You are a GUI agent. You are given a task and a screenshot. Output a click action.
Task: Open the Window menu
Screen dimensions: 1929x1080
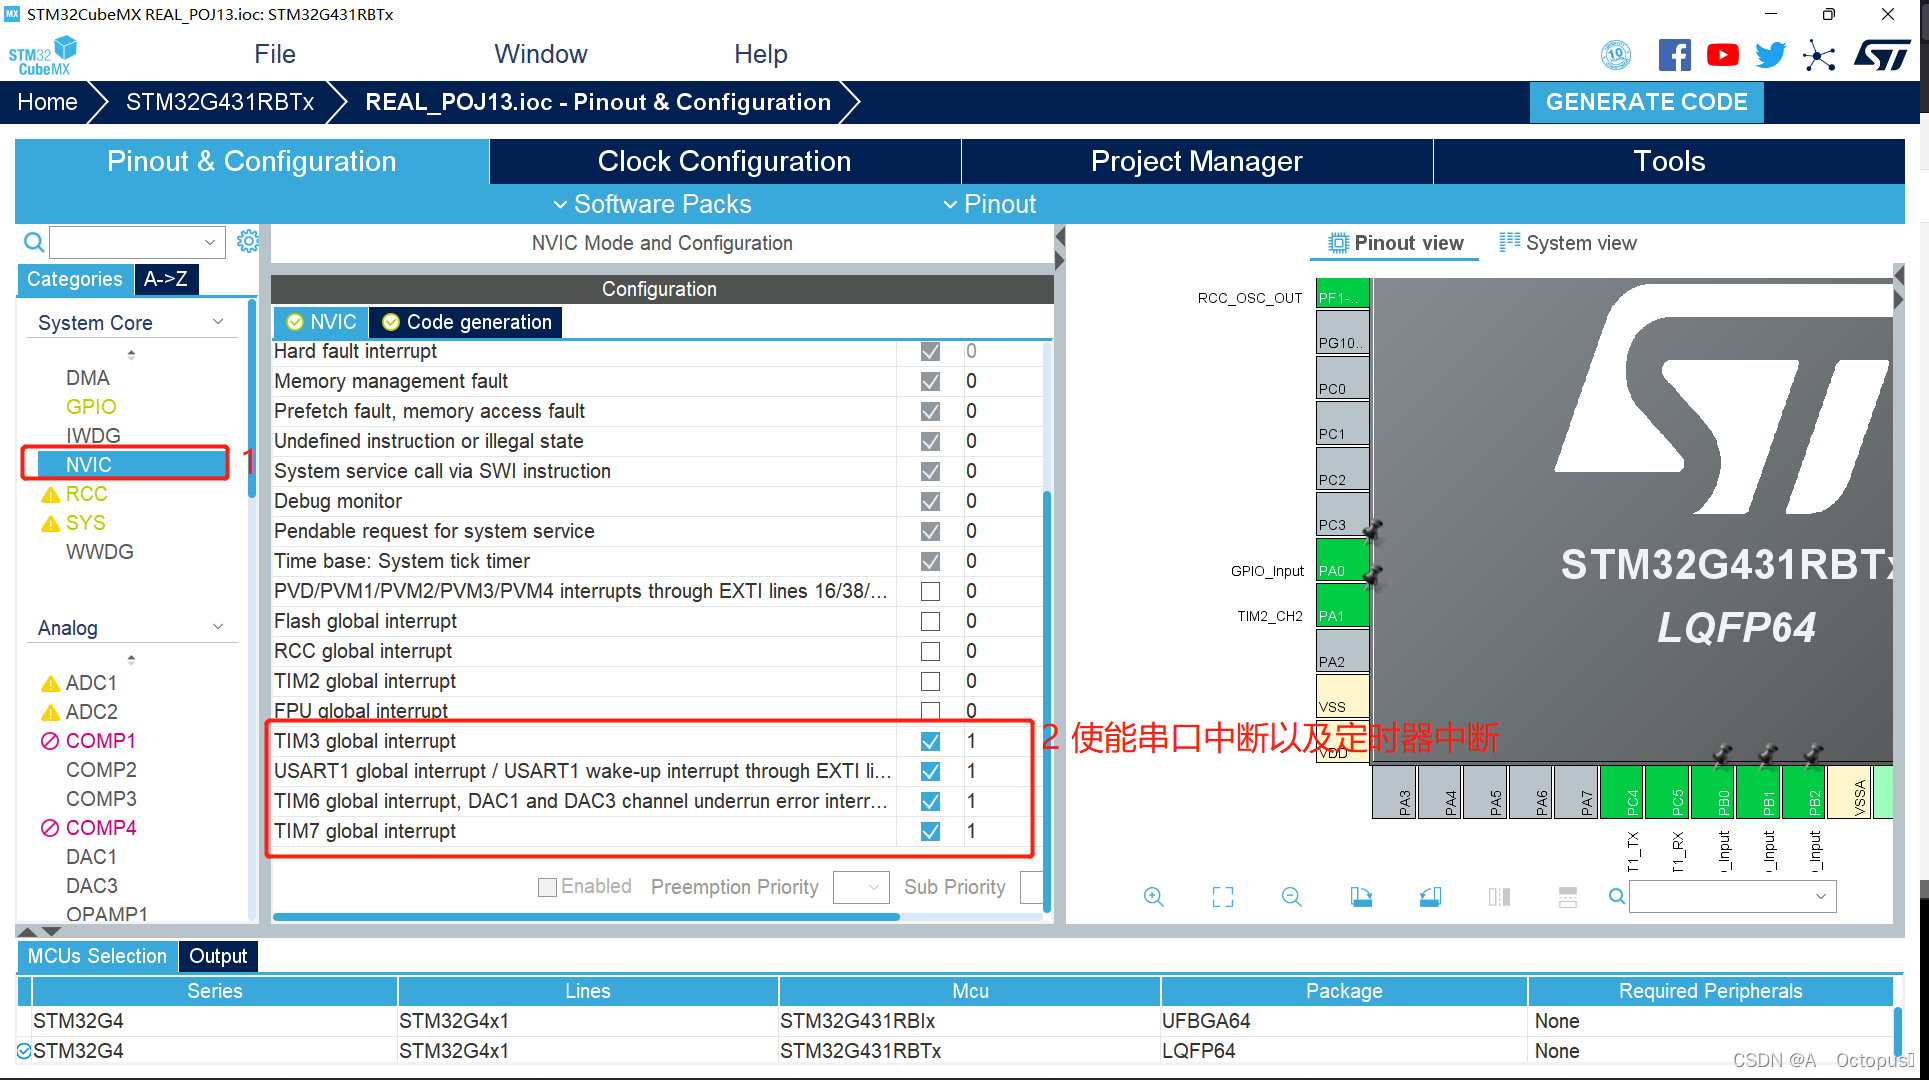coord(541,54)
